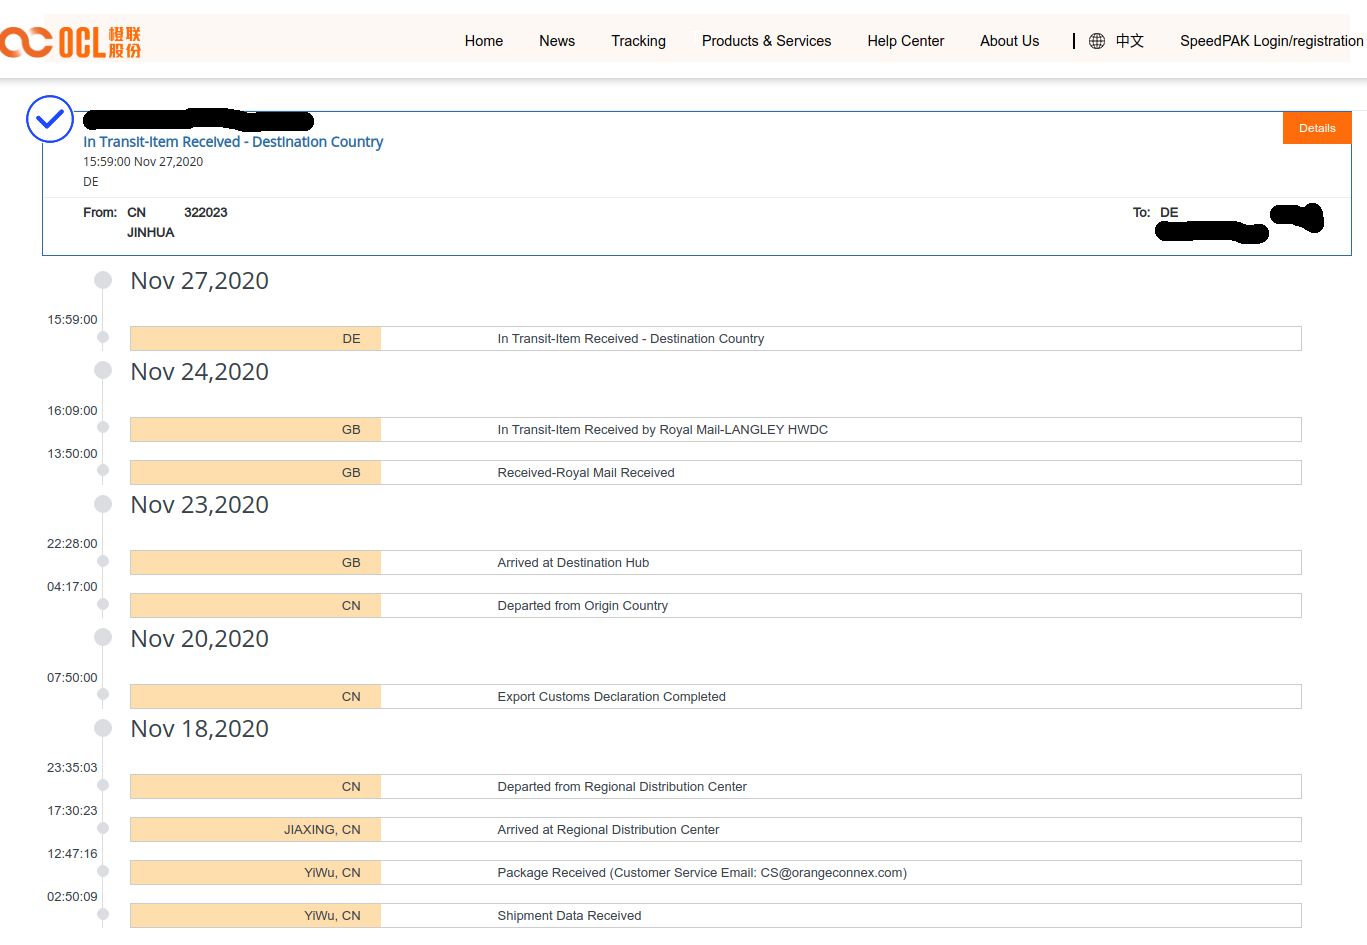Click the OCL orange logo
The image size is (1367, 945).
coord(70,42)
